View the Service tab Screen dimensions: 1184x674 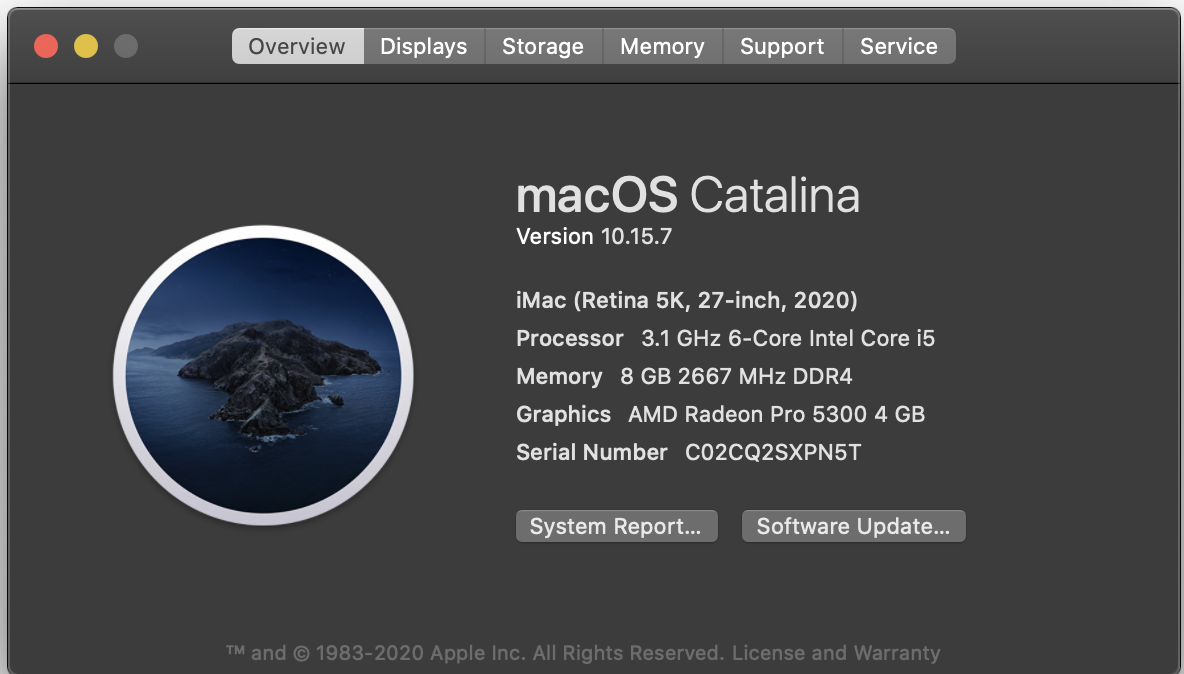coord(899,46)
